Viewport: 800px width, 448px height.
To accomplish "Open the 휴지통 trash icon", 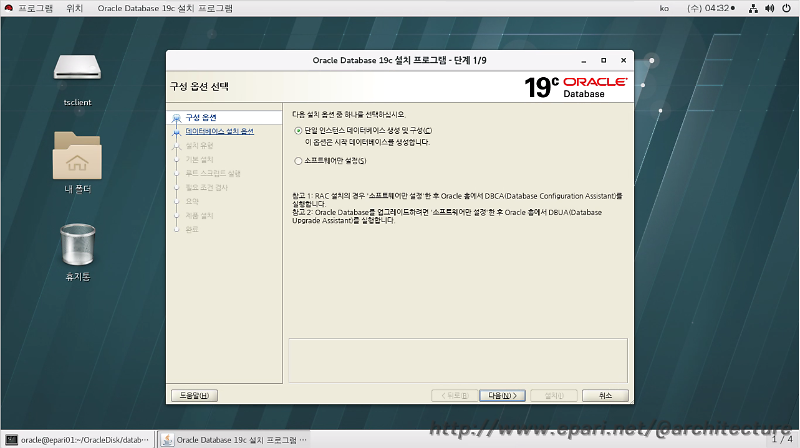I will 78,244.
